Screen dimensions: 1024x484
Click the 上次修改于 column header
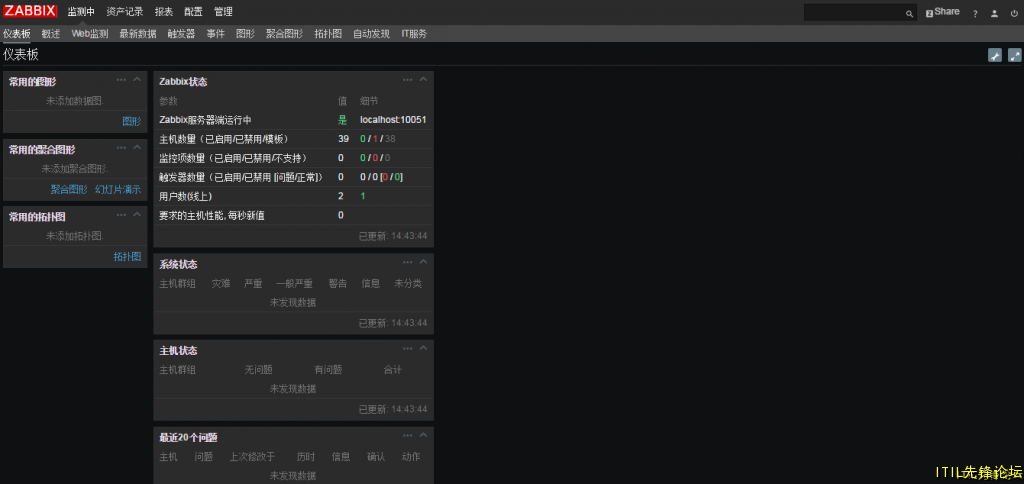252,457
